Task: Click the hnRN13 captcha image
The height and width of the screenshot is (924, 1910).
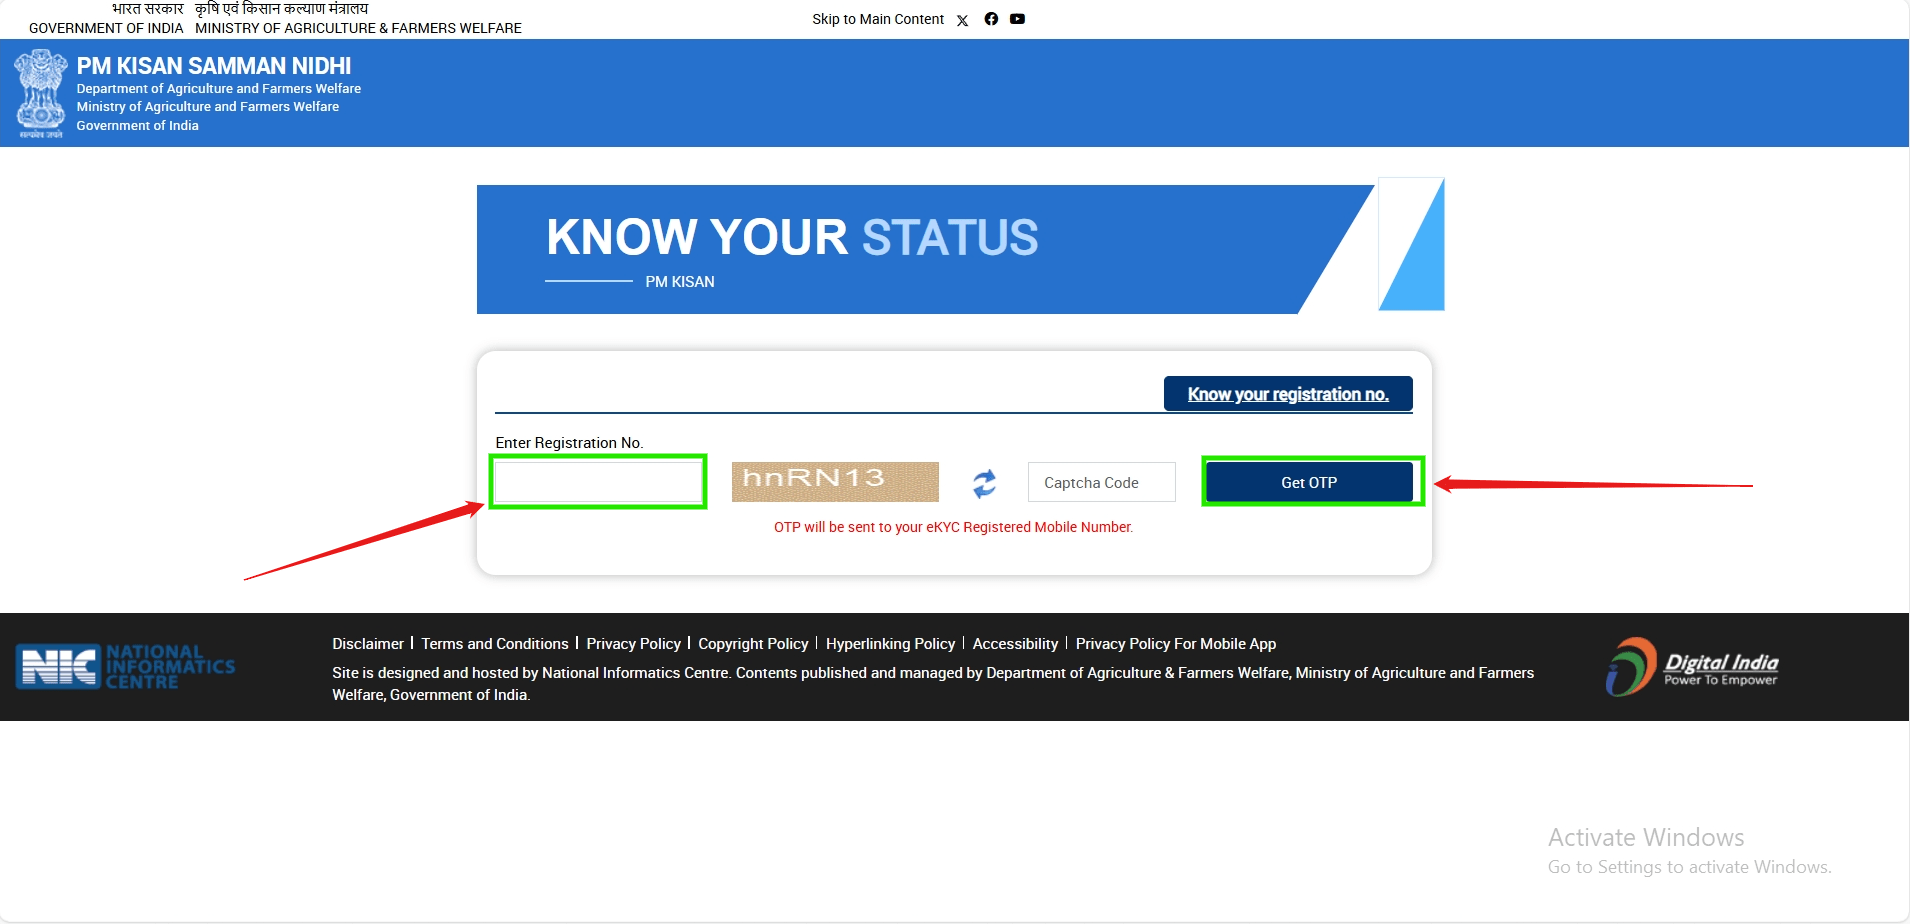Action: click(835, 482)
